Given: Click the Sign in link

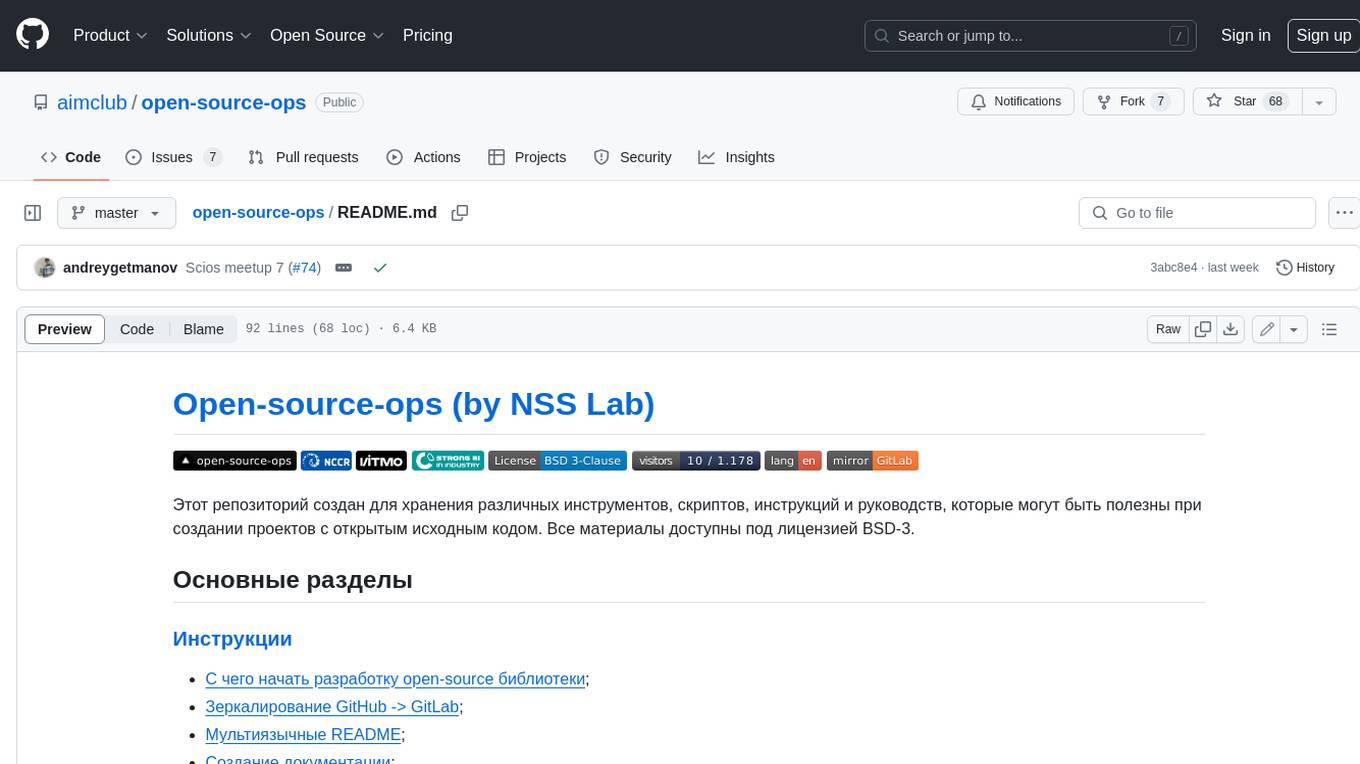Looking at the screenshot, I should (x=1245, y=35).
